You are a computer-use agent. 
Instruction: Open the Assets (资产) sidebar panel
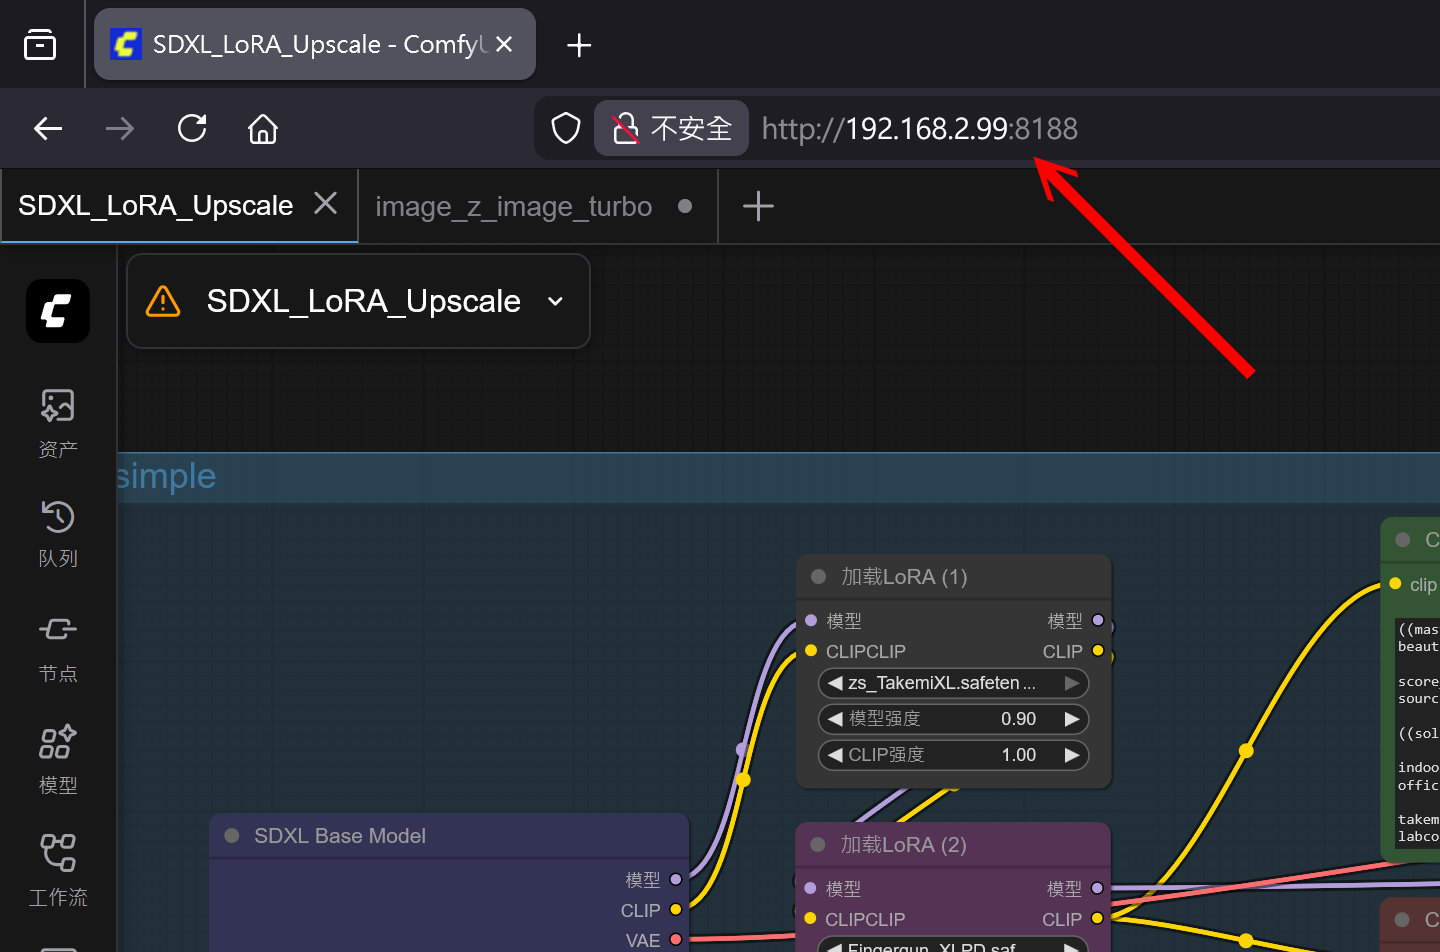tap(57, 422)
